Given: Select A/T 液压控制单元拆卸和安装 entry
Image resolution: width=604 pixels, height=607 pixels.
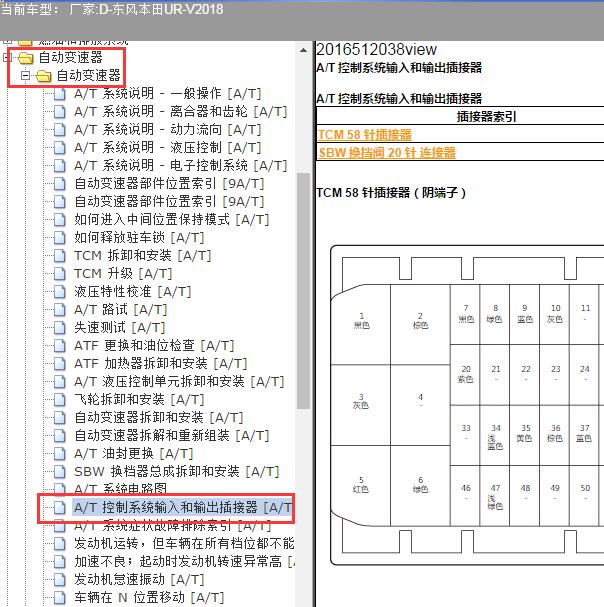Looking at the screenshot, I should tap(179, 382).
